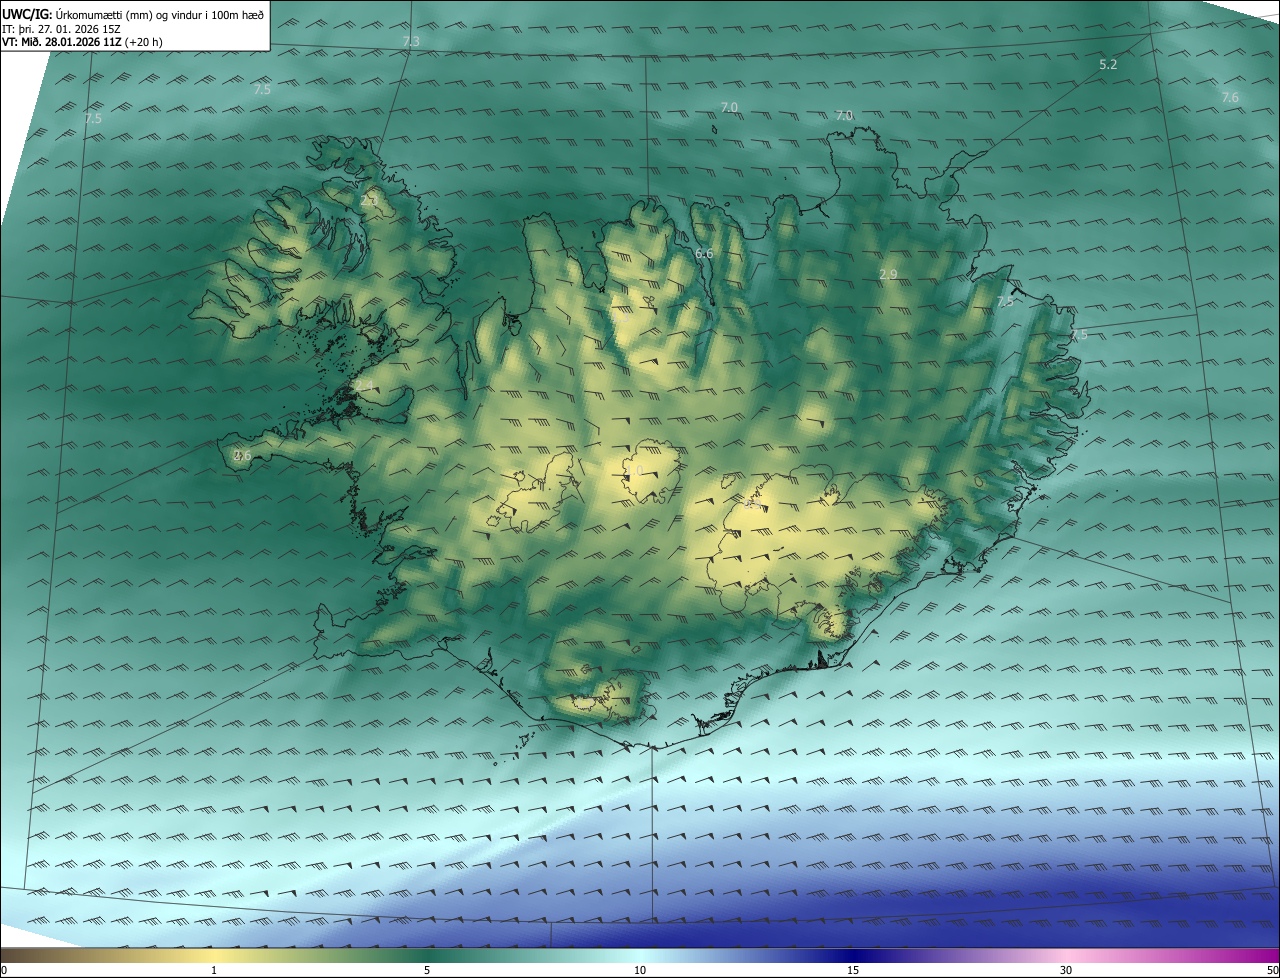The width and height of the screenshot is (1280, 978).
Task: Click the title line 'UWC/IG: Úrkomumætti (mm) og vindur'
Action: click(x=133, y=13)
